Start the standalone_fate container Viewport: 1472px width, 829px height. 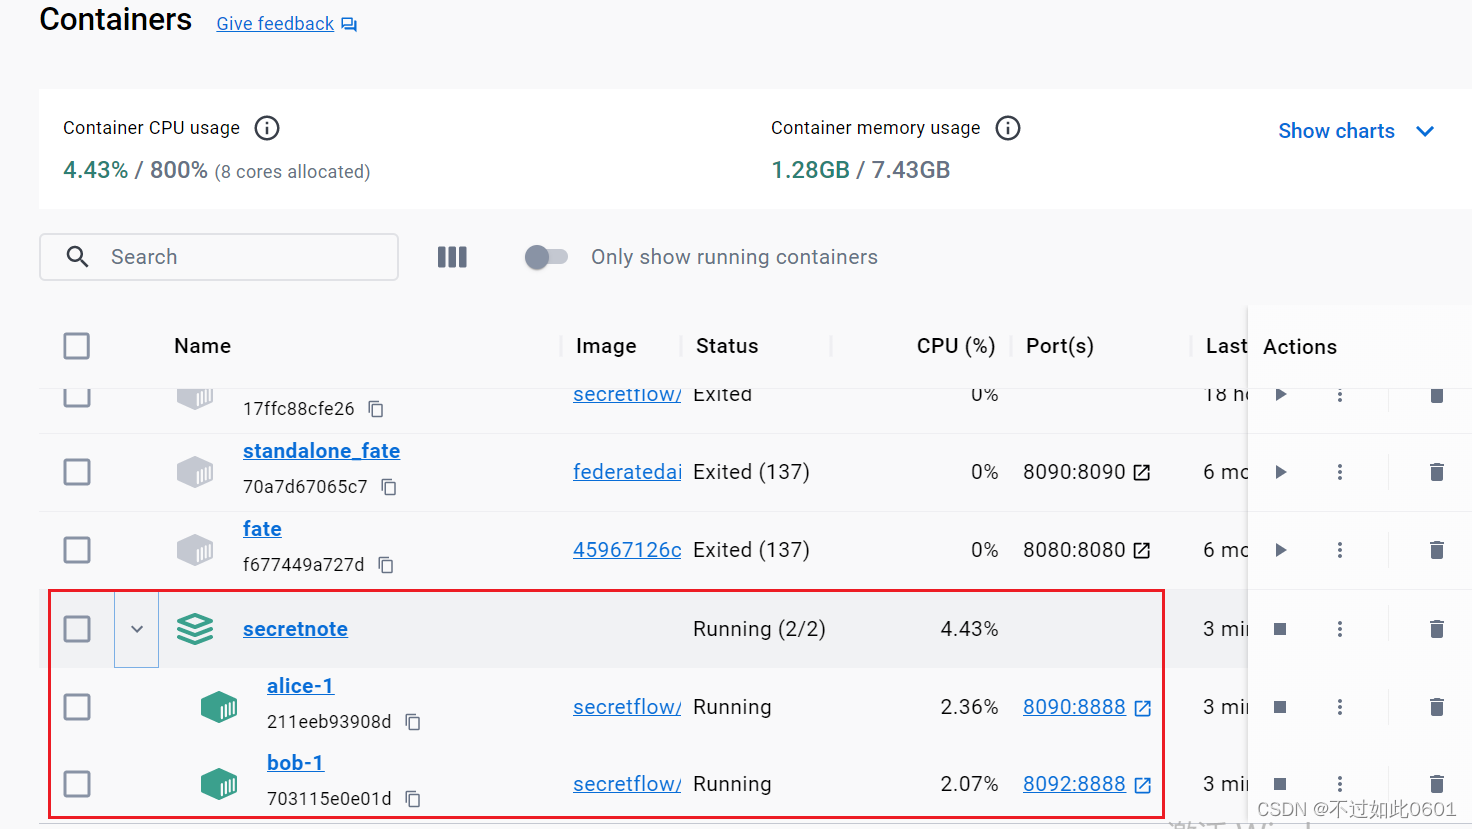pyautogui.click(x=1281, y=471)
